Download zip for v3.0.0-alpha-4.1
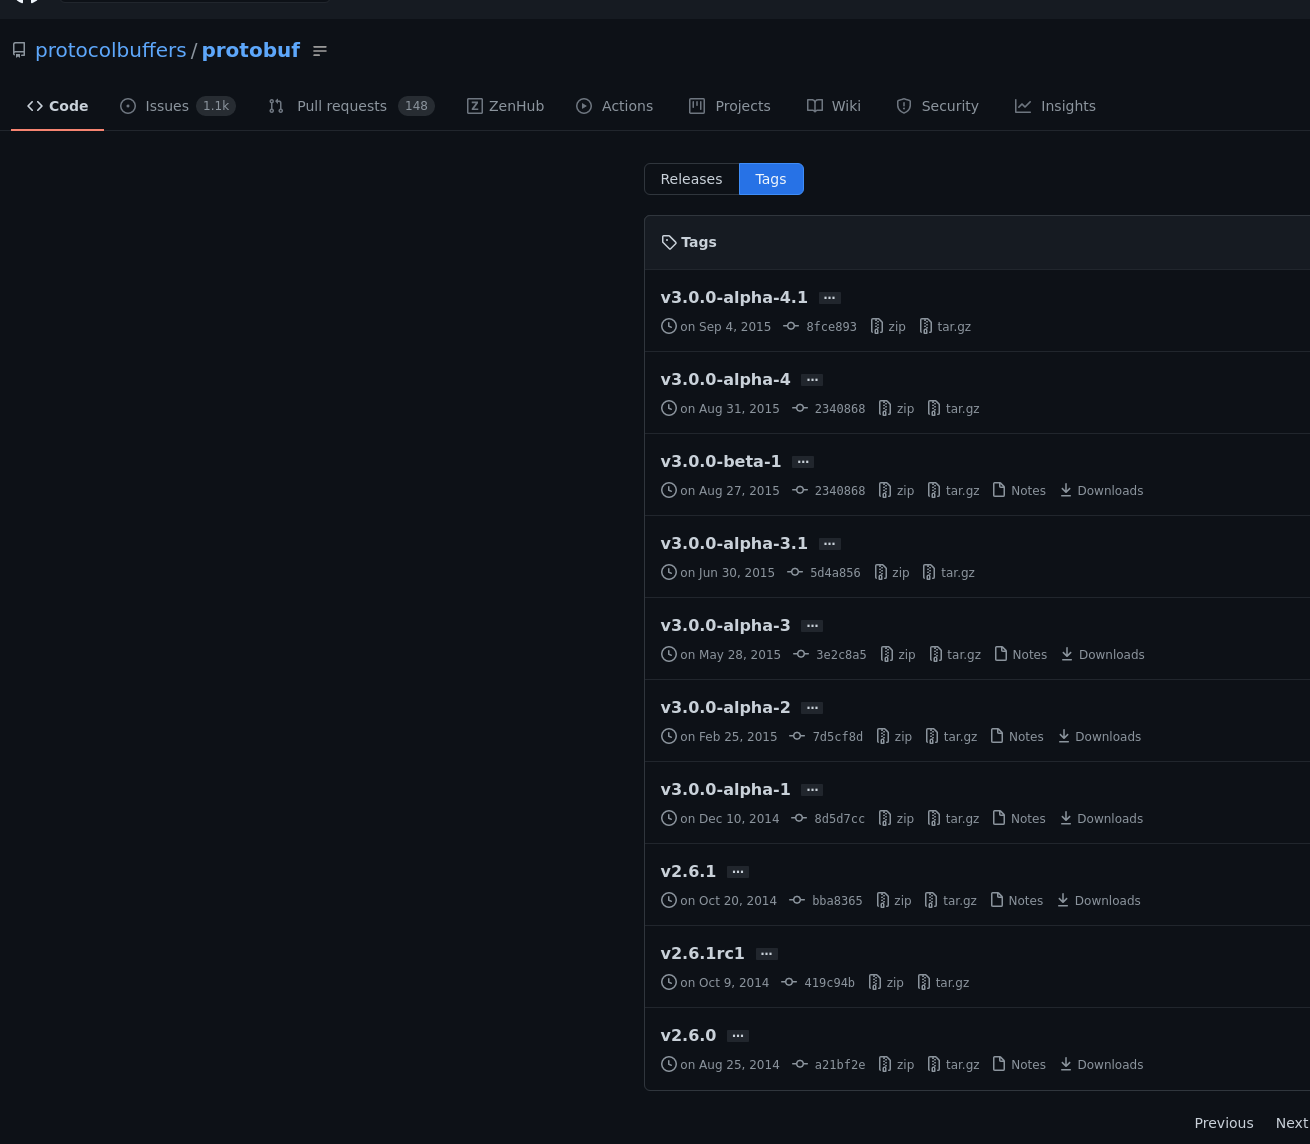1310x1144 pixels. click(888, 327)
